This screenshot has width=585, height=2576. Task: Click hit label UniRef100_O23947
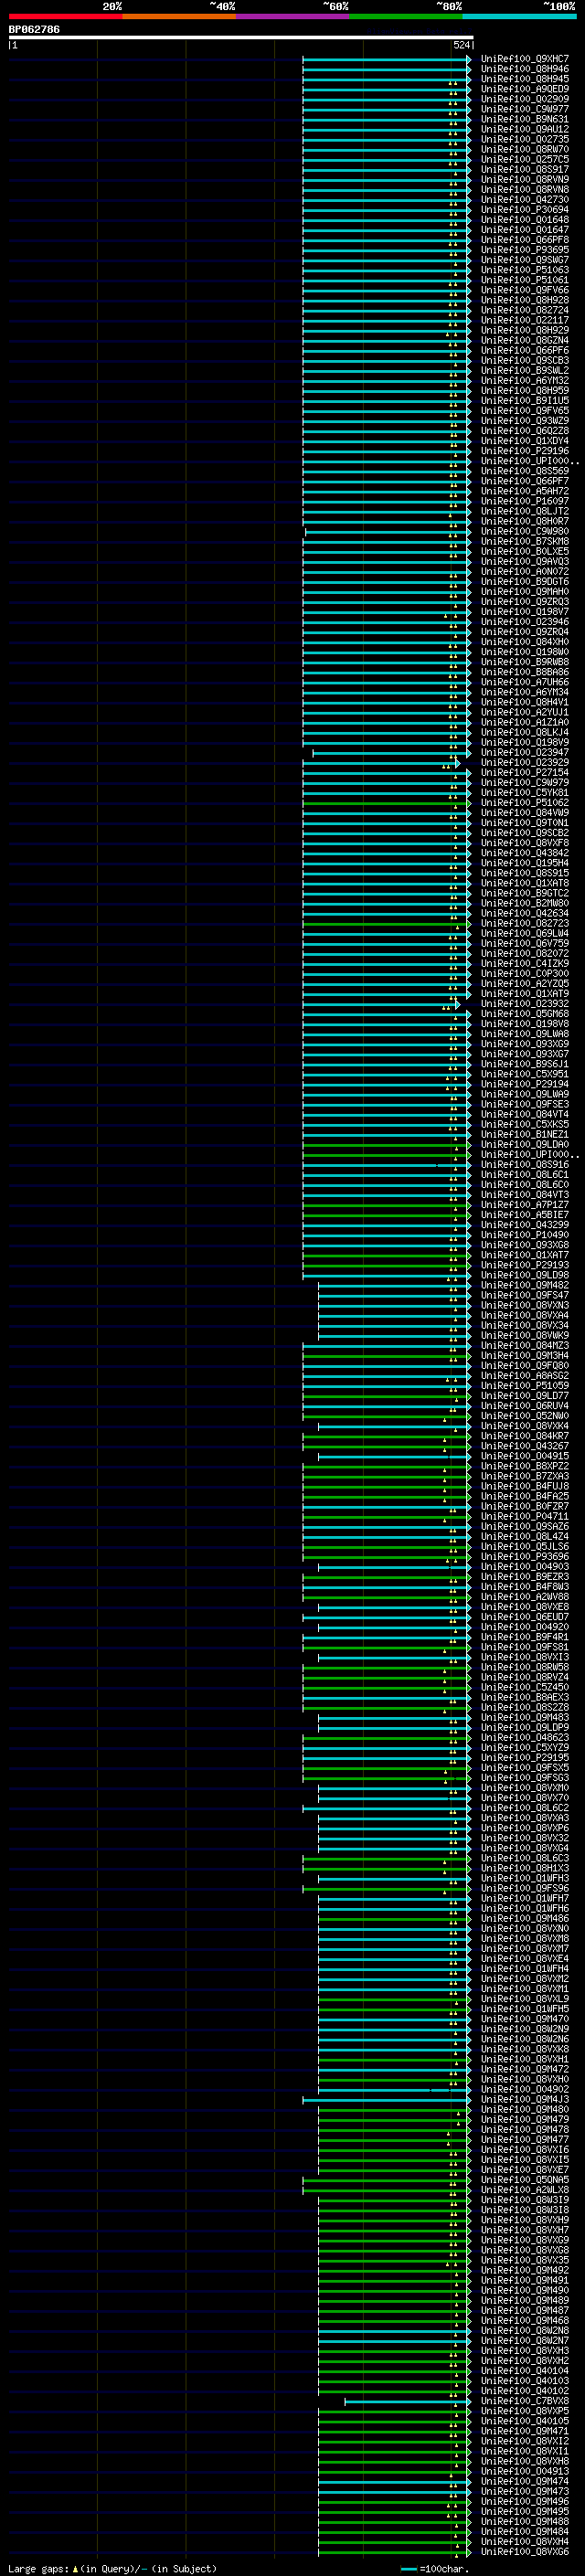coord(525,752)
